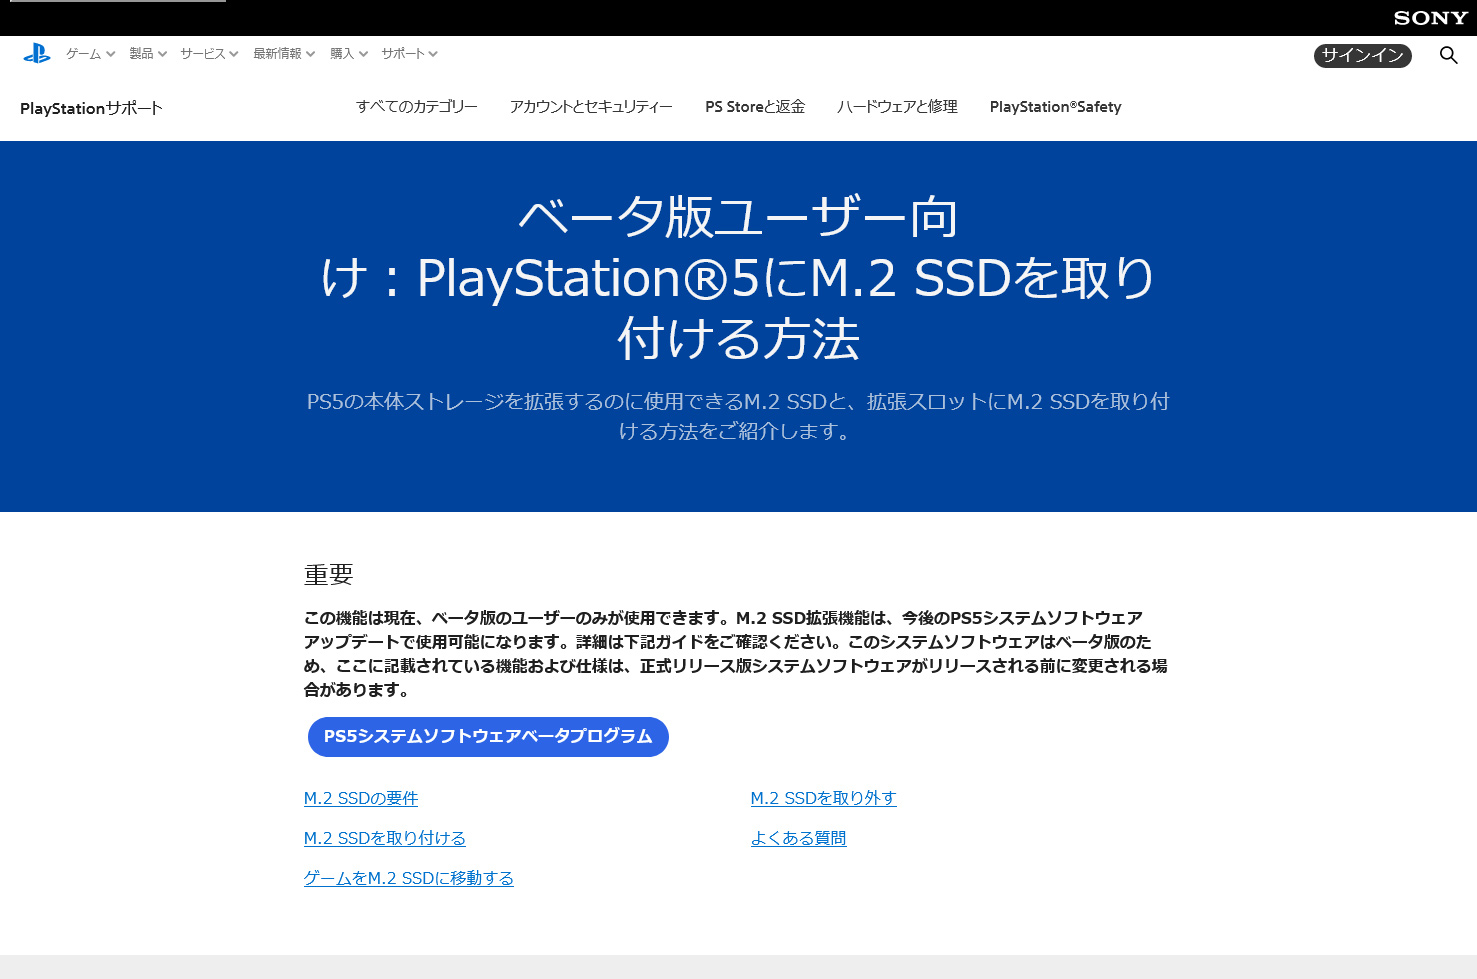Open the M.2 SSDの要件 link

361,798
